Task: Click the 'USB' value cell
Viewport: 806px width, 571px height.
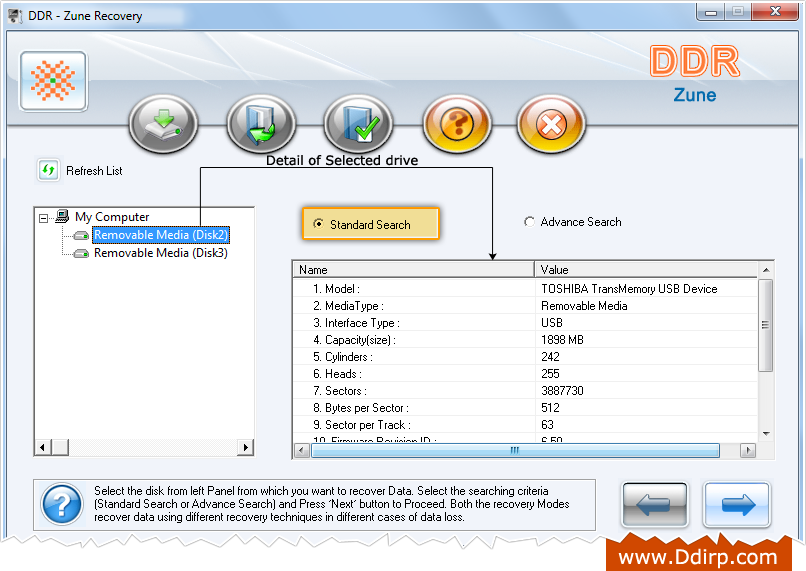Action: point(552,323)
